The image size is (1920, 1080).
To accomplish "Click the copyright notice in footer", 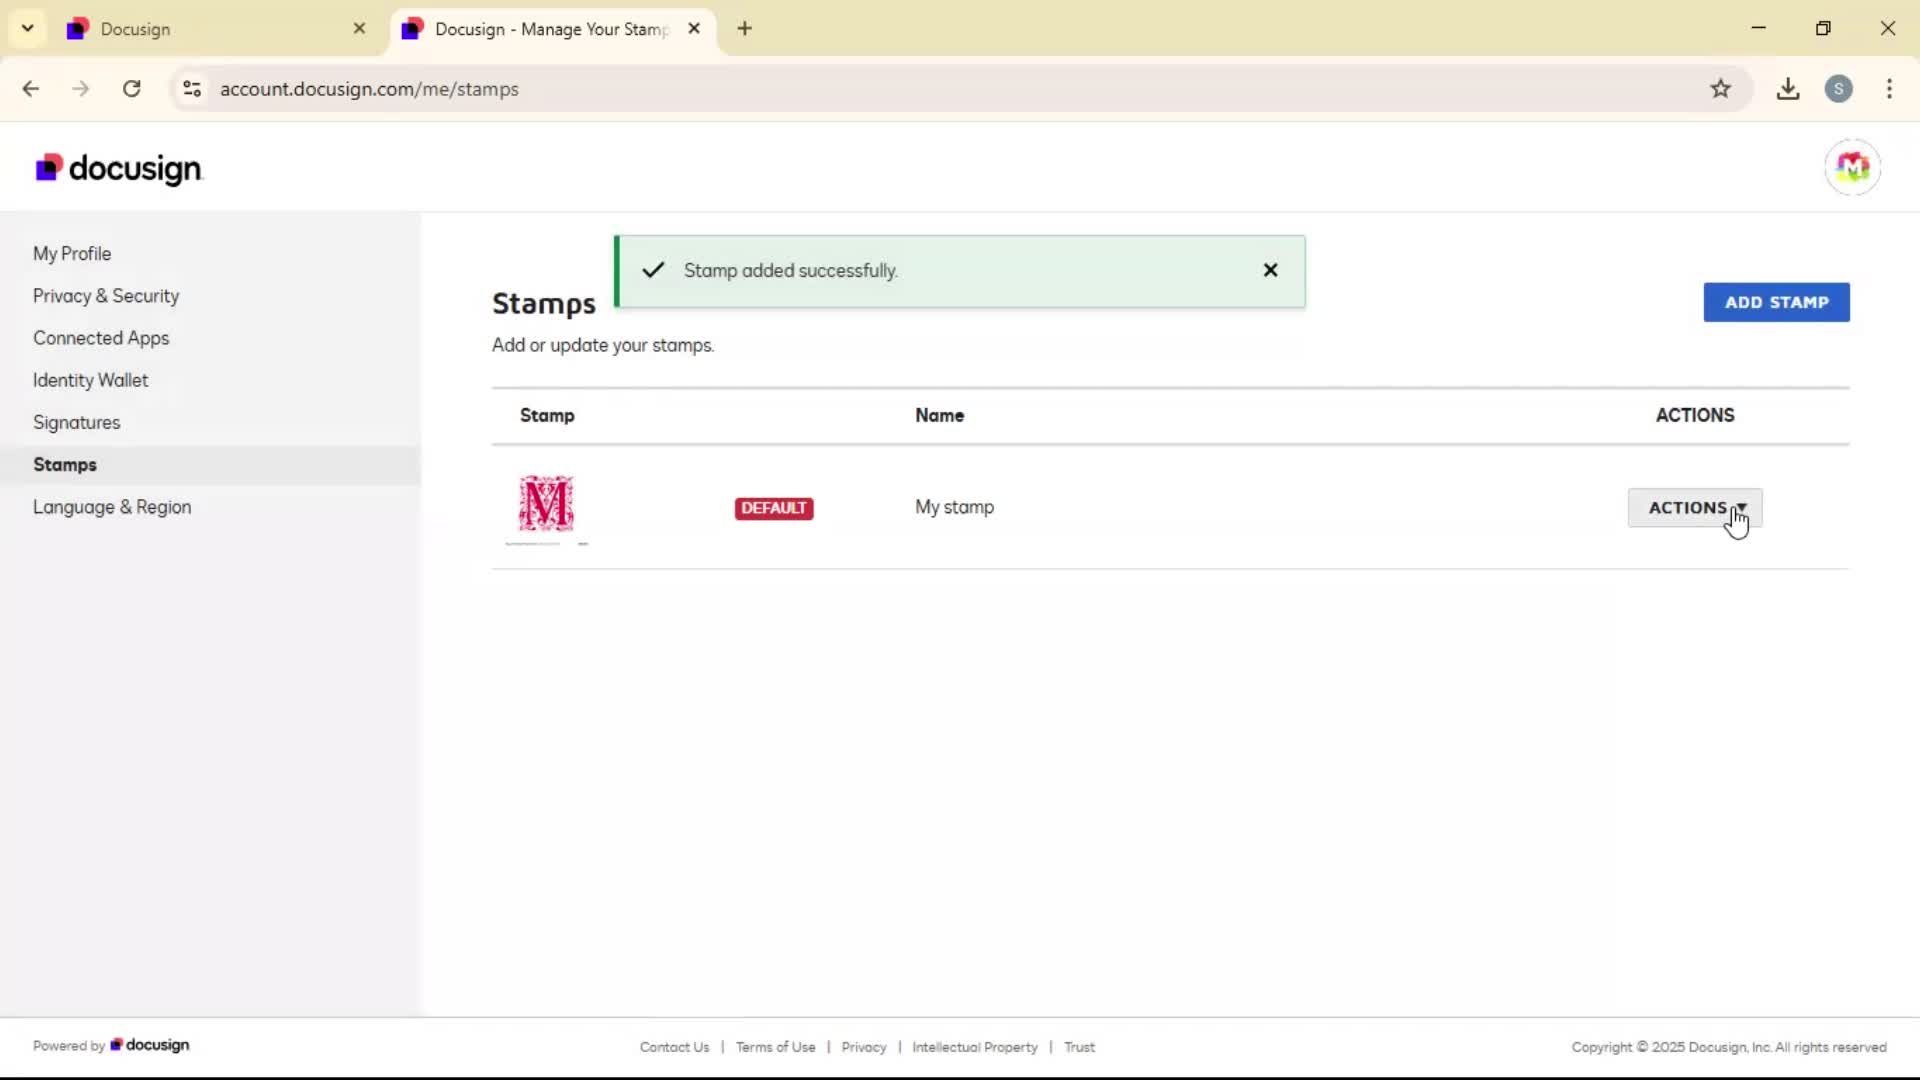I will click(x=1729, y=1047).
